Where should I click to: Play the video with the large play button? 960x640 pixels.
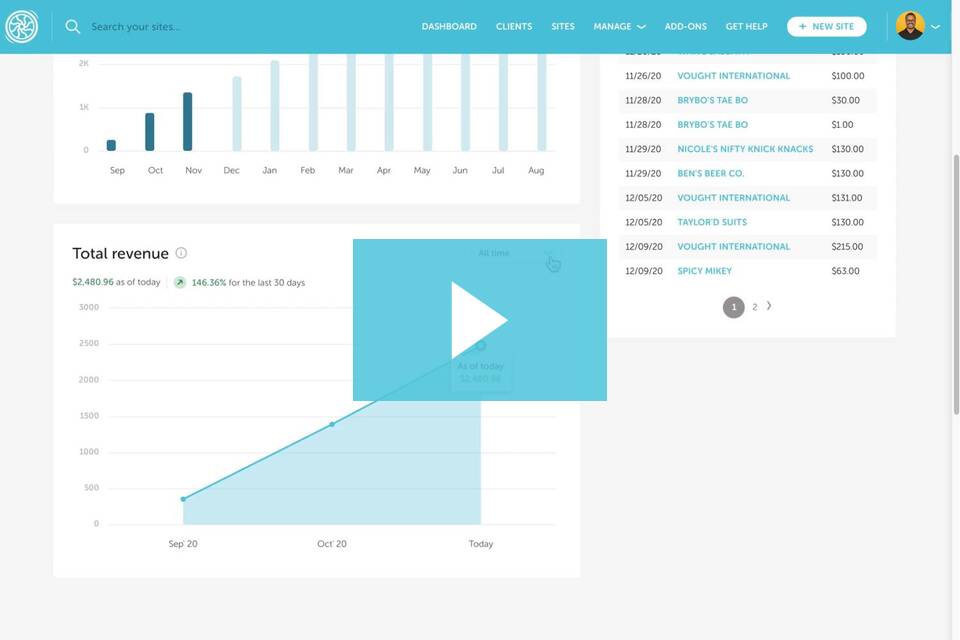pos(479,320)
